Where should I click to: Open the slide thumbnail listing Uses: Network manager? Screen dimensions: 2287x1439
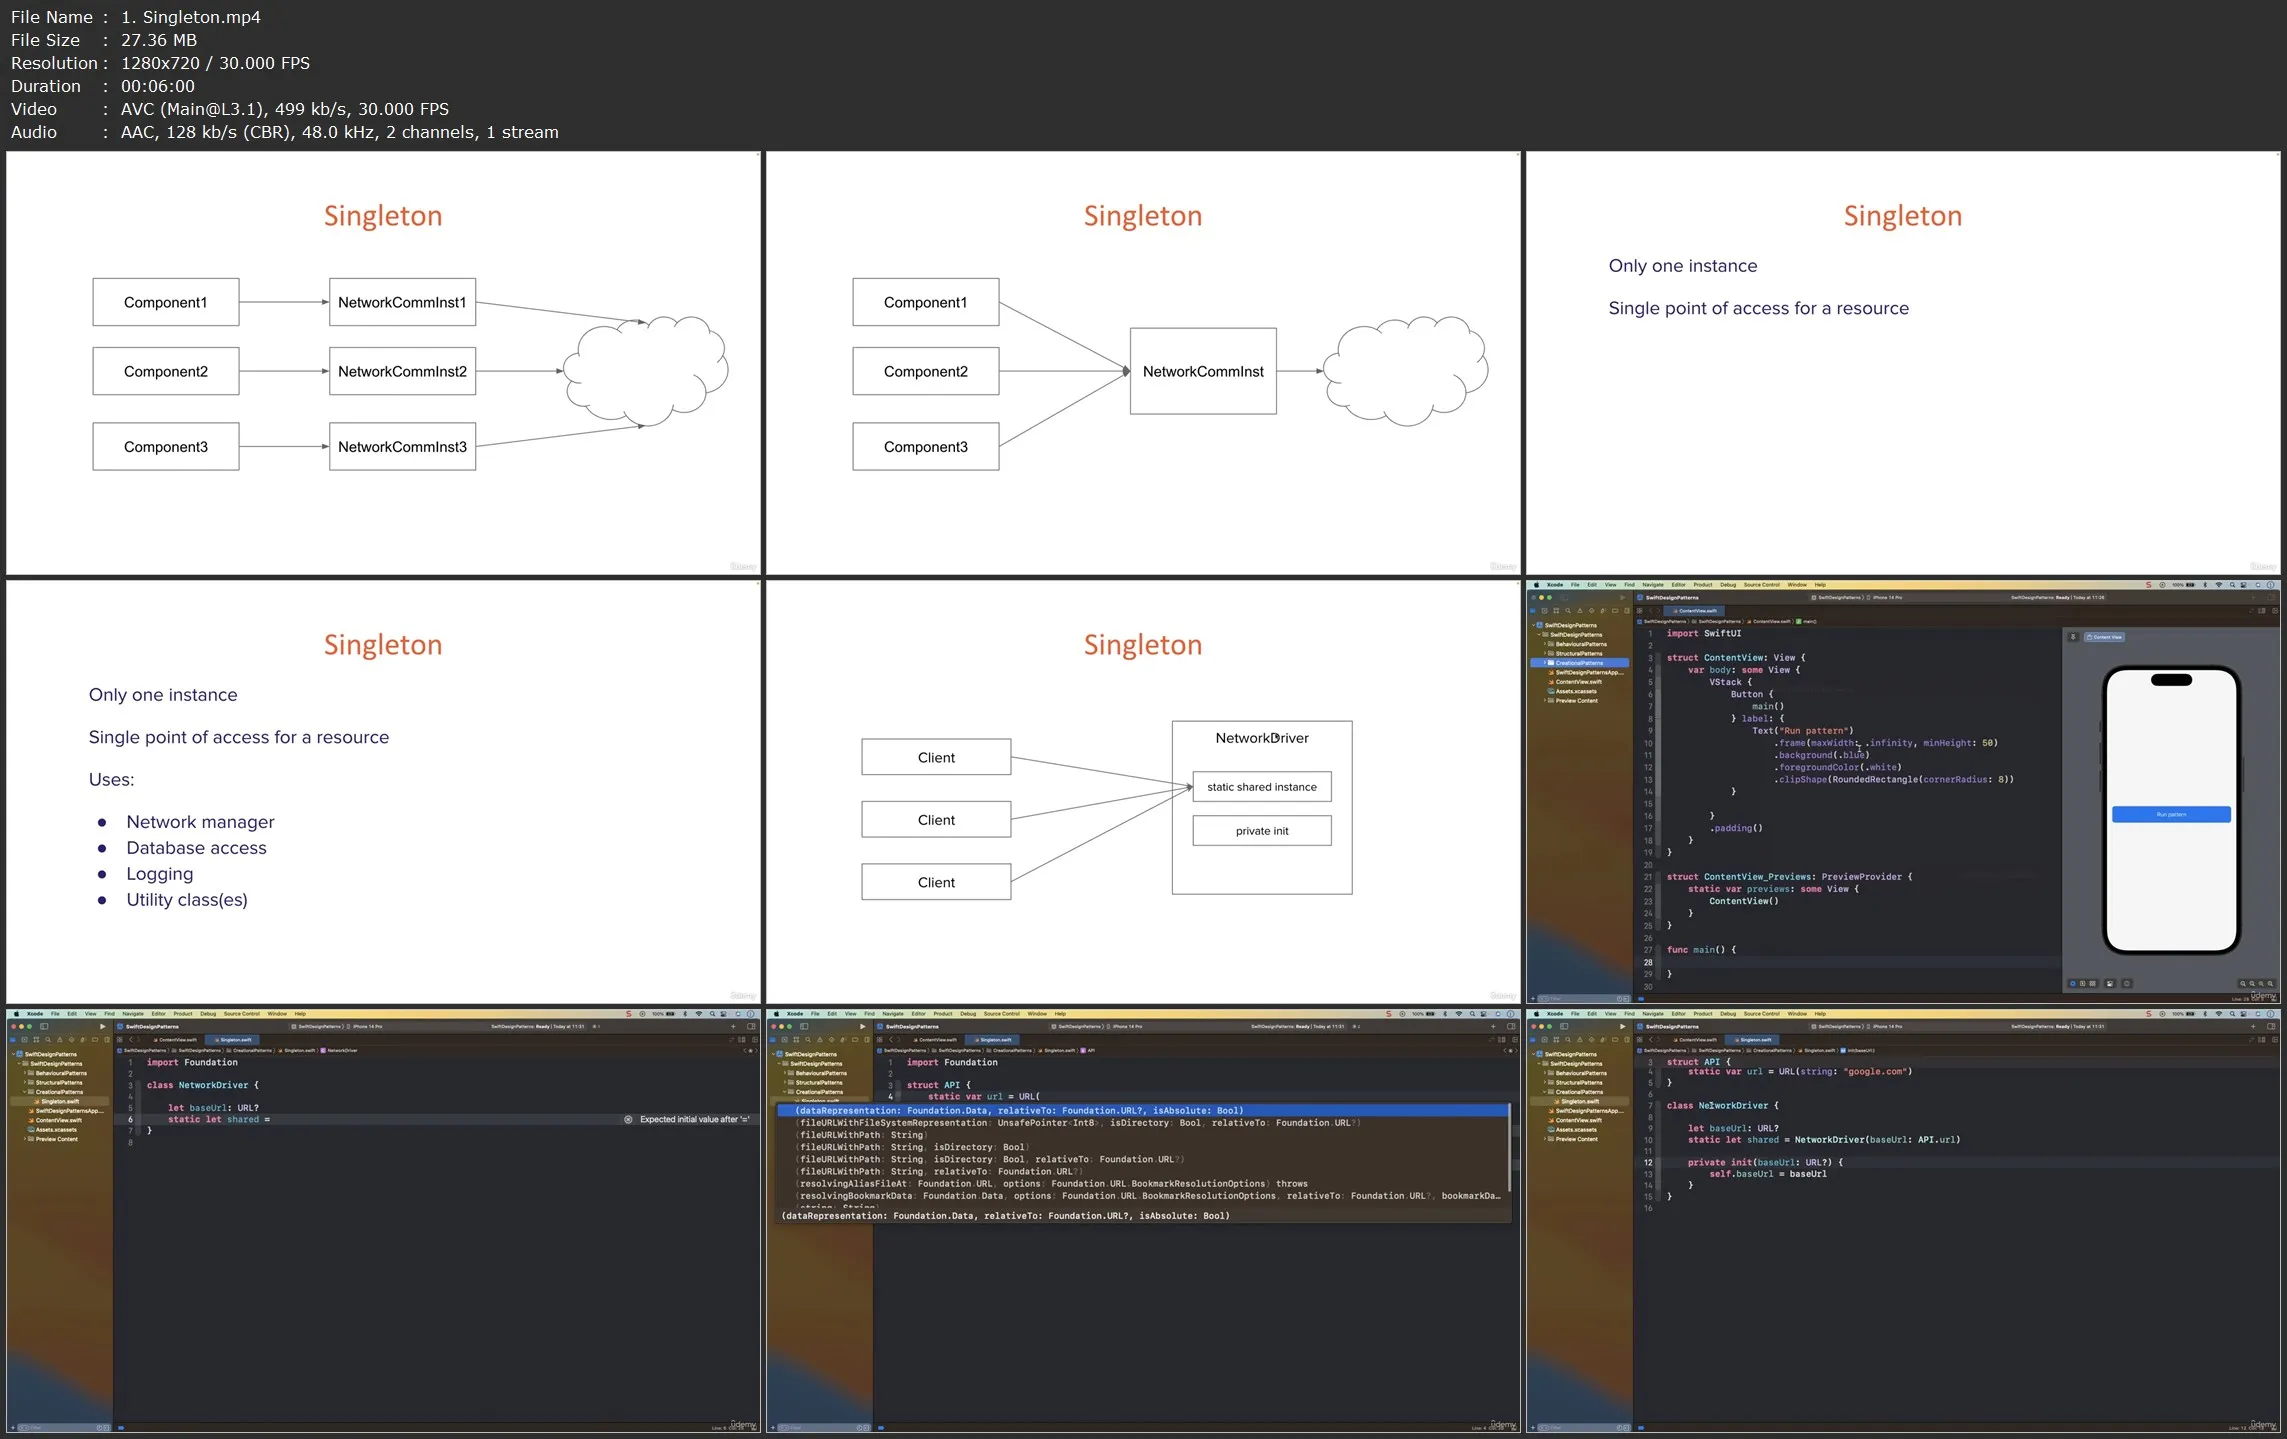pyautogui.click(x=383, y=792)
